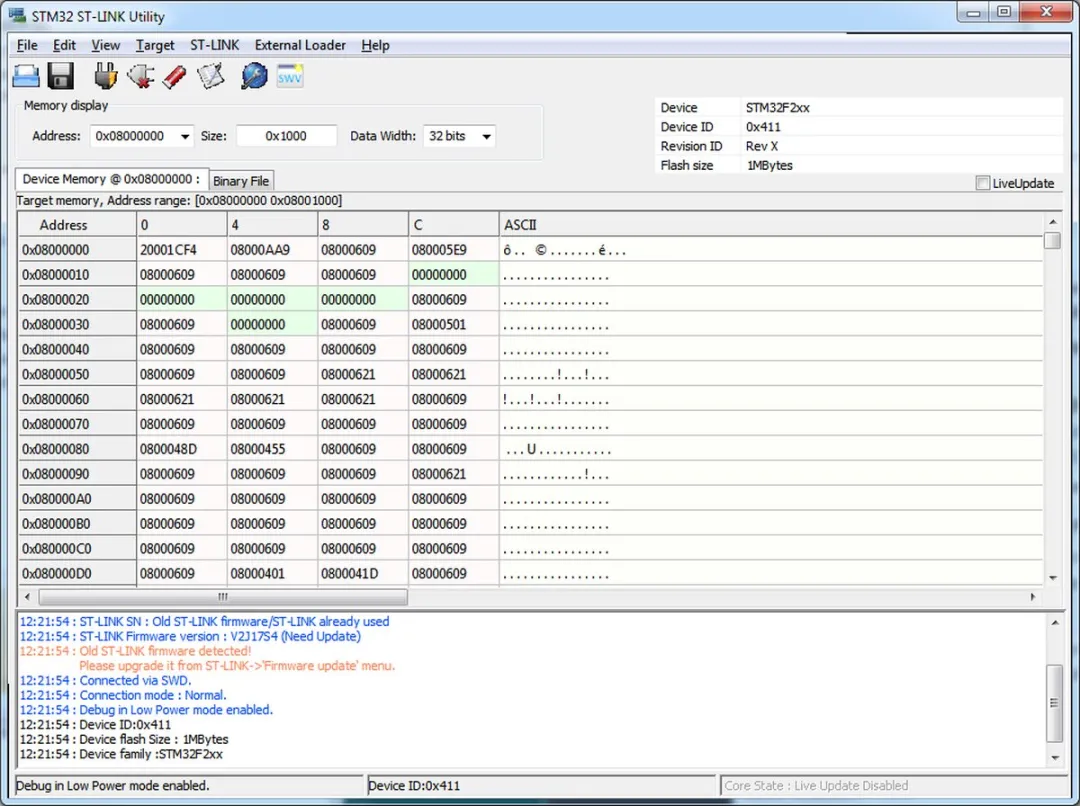
Task: Expand the Address dropdown arrow
Action: pos(185,136)
